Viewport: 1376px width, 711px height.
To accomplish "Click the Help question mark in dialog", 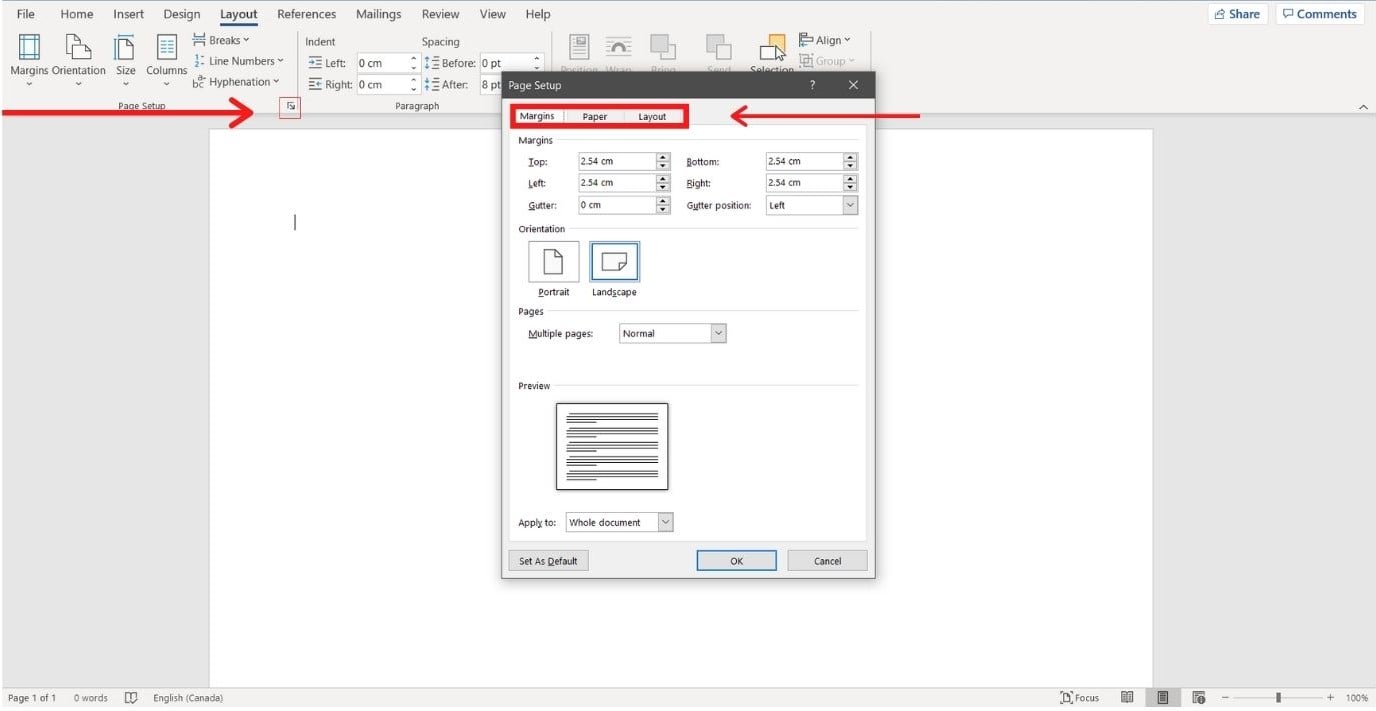I will (812, 85).
